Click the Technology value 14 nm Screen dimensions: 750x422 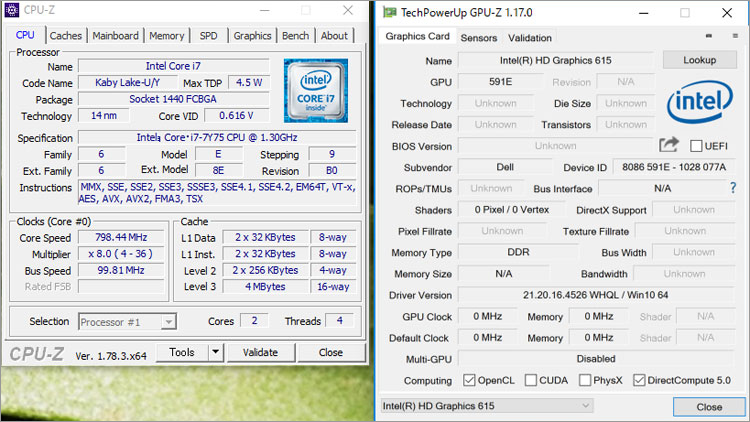pos(104,115)
